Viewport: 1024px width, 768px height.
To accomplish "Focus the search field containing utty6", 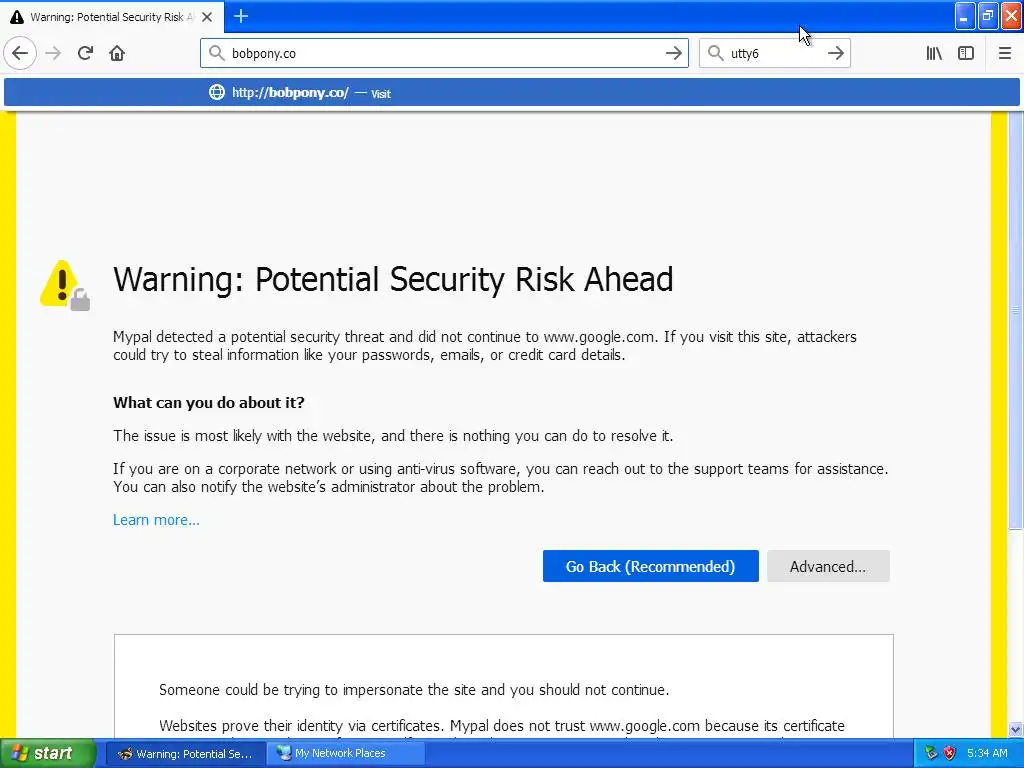I will point(775,54).
